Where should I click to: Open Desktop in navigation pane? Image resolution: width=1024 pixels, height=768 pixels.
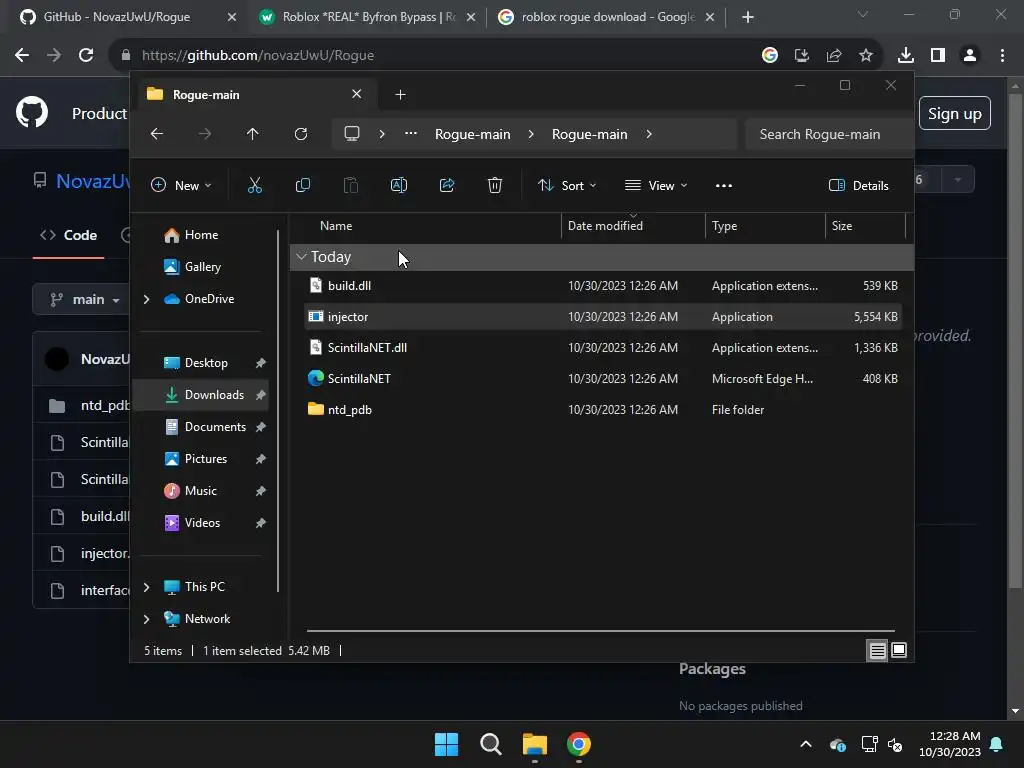pos(206,363)
